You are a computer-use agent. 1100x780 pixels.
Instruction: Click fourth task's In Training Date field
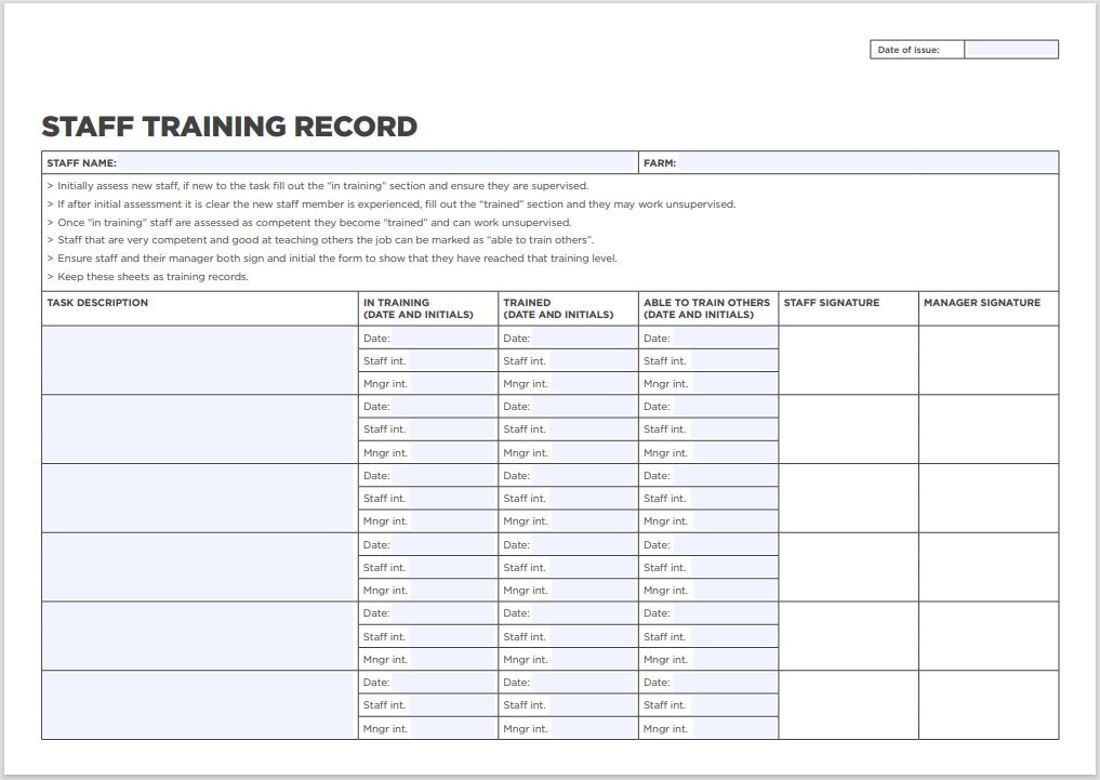tap(443, 544)
